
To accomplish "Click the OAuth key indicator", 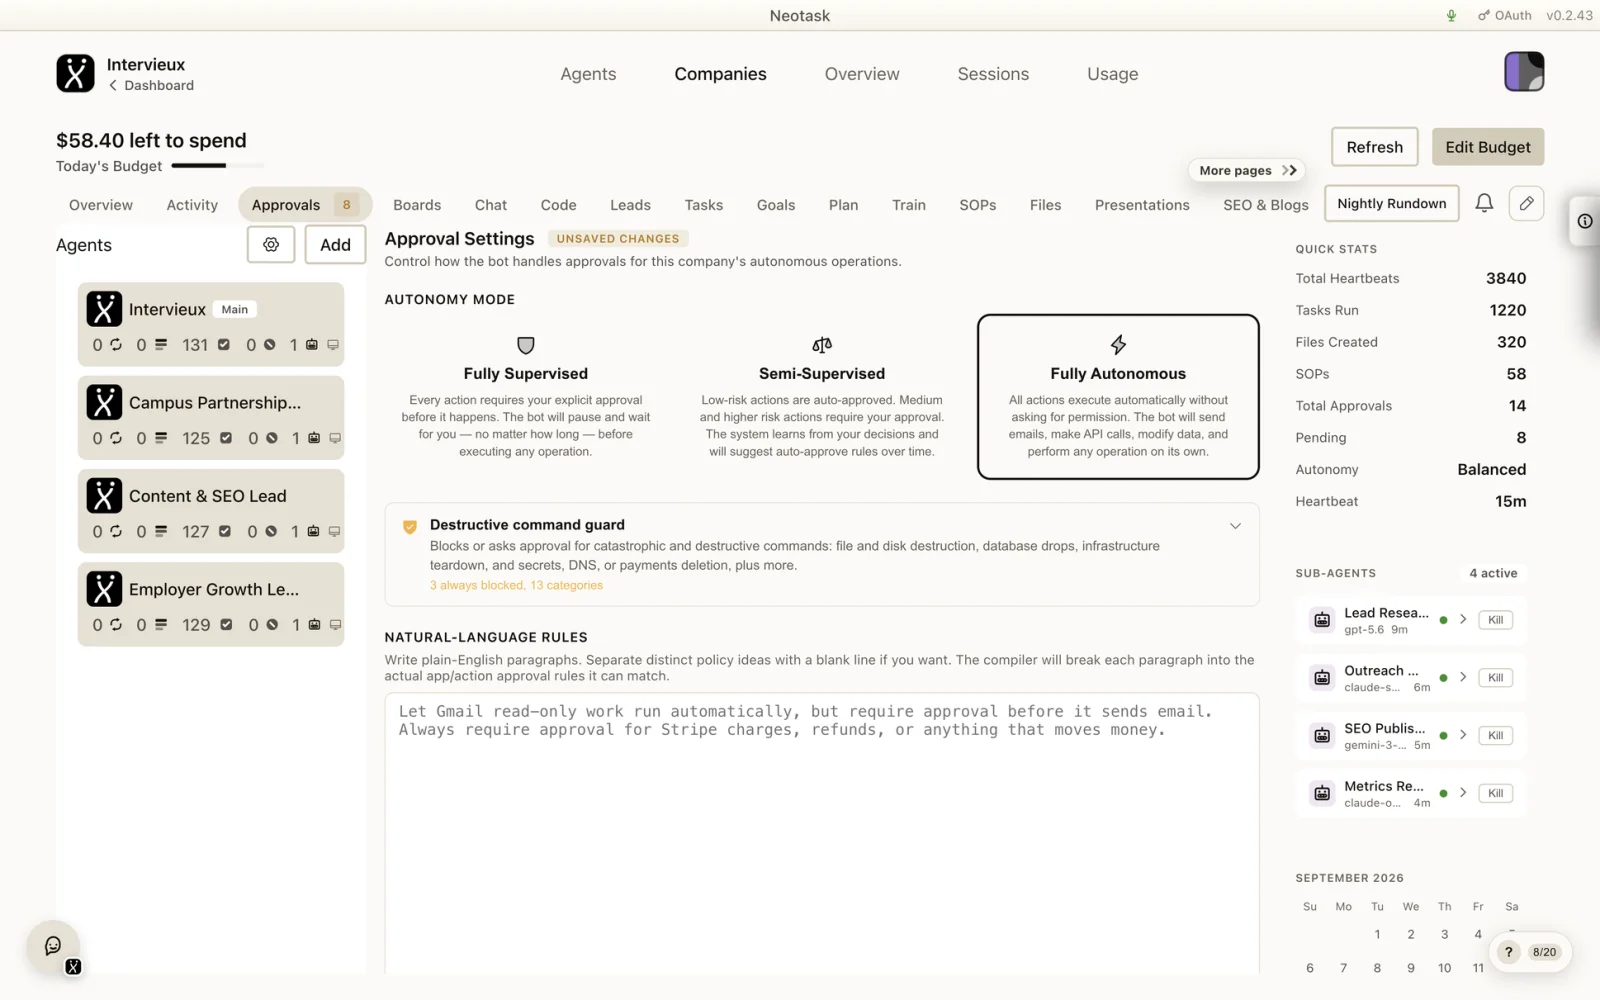I will pyautogui.click(x=1504, y=15).
